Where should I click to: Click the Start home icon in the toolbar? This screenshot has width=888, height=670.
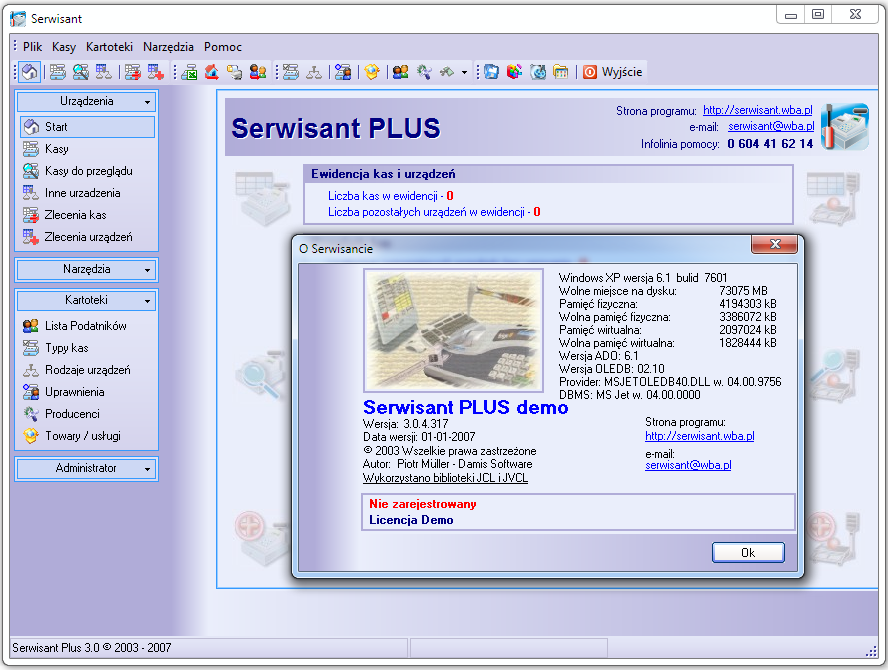pos(29,72)
